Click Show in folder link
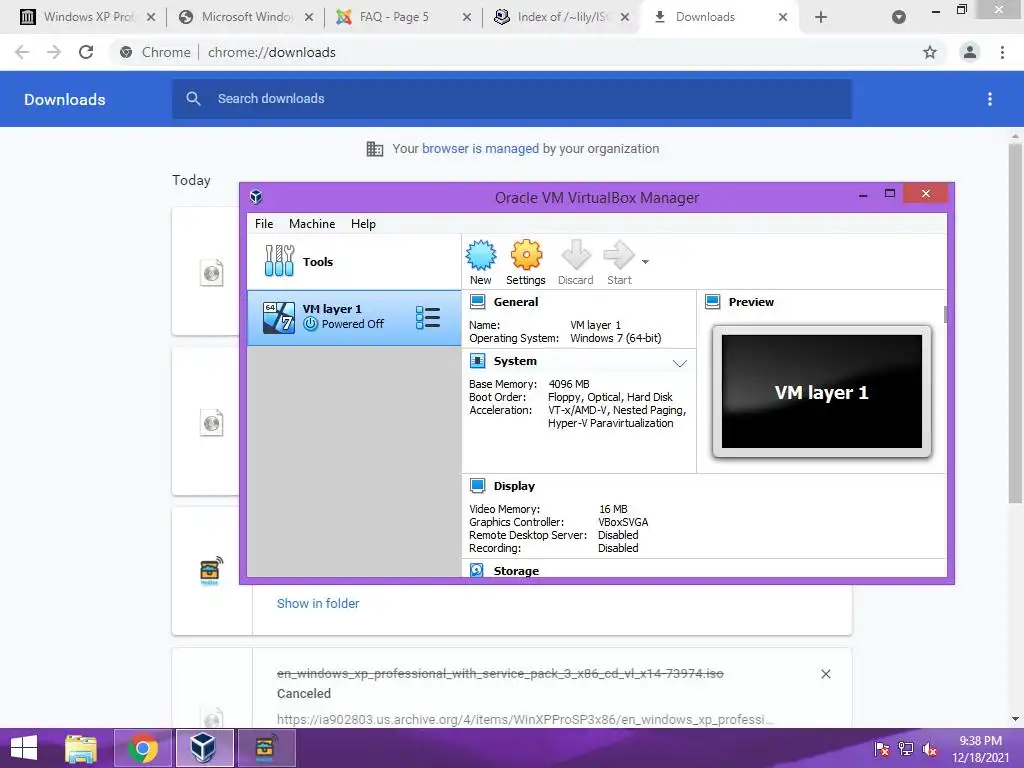Viewport: 1024px width, 768px height. tap(318, 603)
